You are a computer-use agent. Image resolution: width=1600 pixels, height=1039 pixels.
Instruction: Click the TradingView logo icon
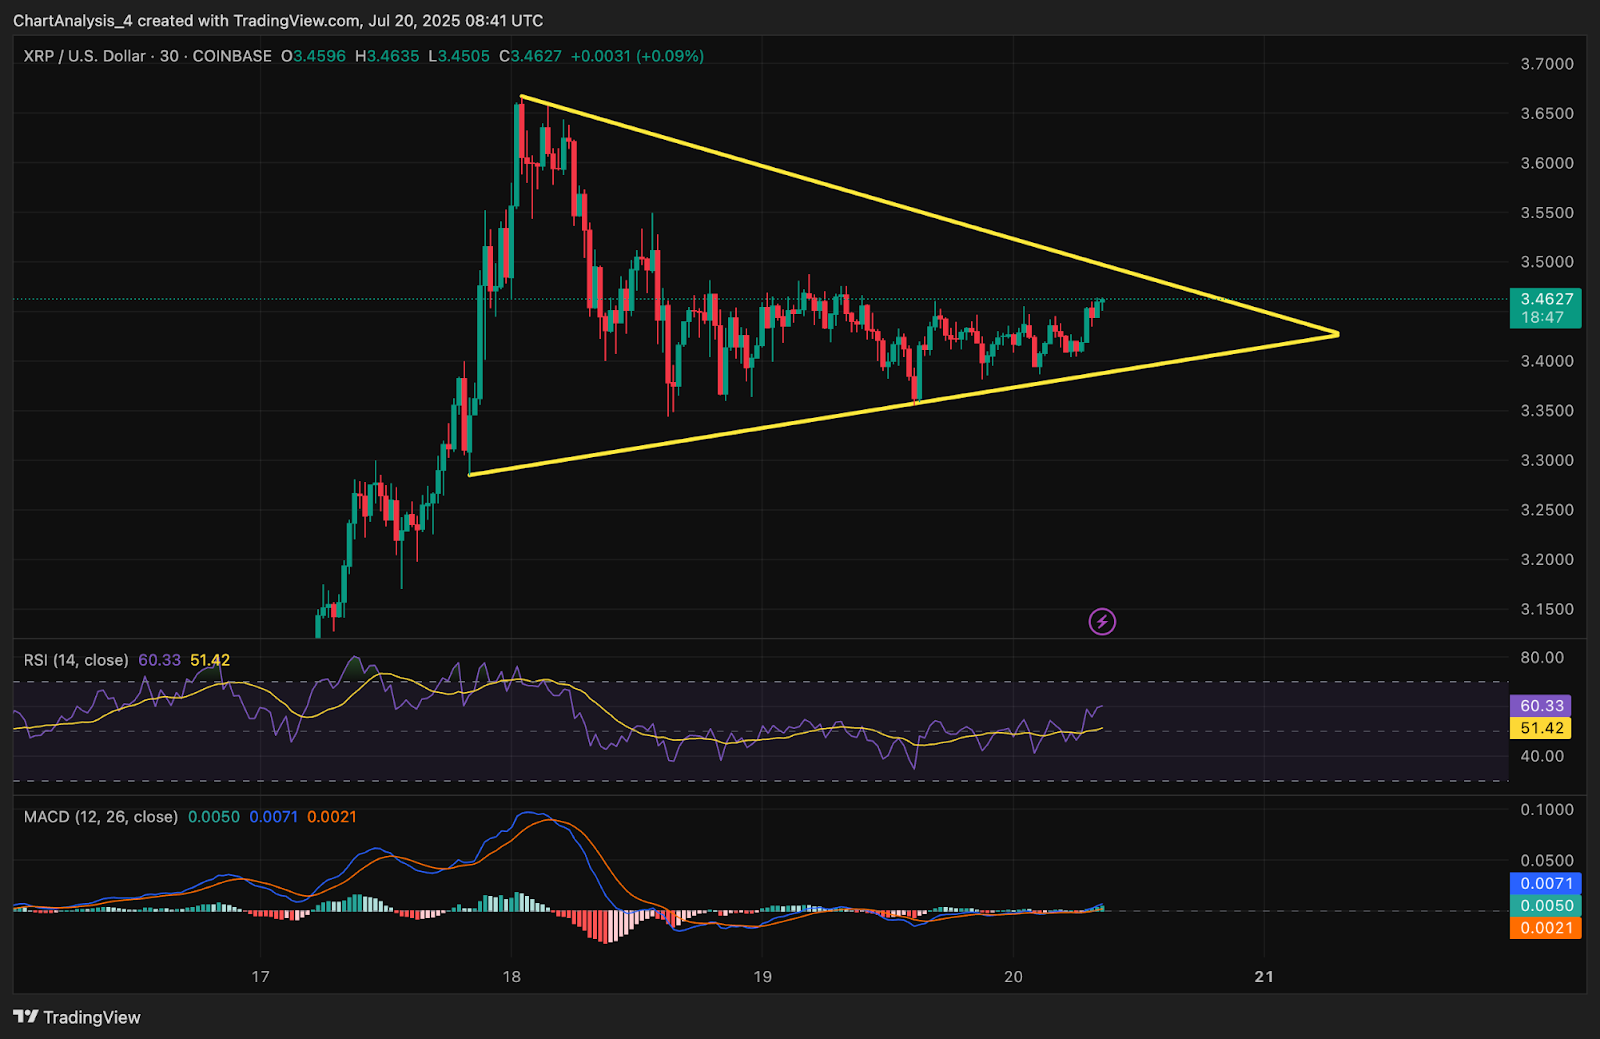(25, 1017)
